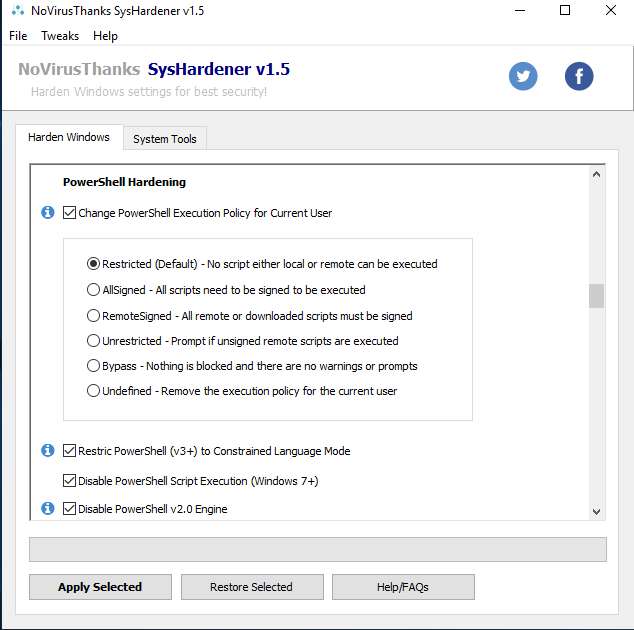Click the empty progress bar
The height and width of the screenshot is (630, 634).
[317, 549]
